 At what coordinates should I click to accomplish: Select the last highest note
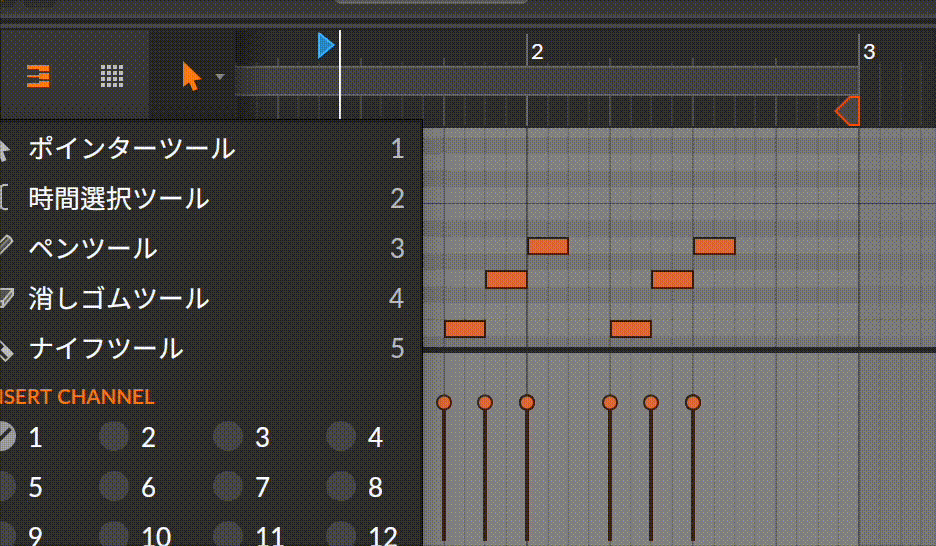(x=715, y=246)
